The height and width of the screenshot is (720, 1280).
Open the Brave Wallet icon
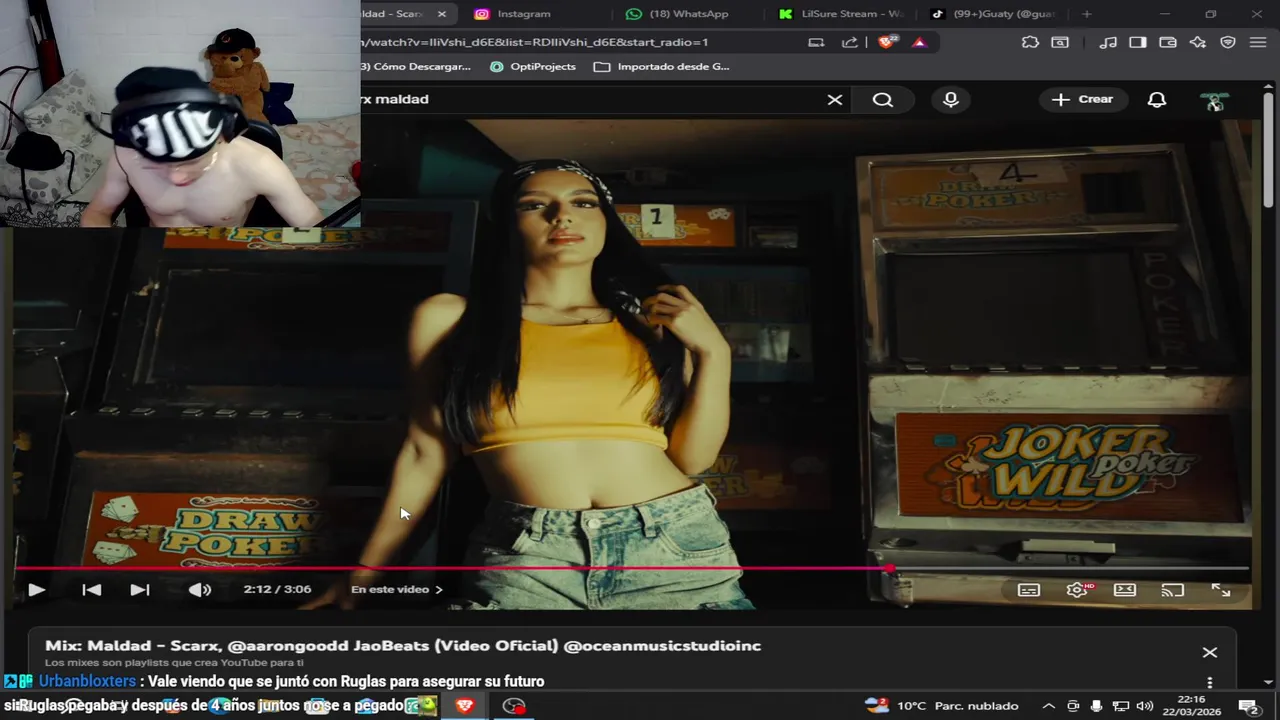[1168, 42]
